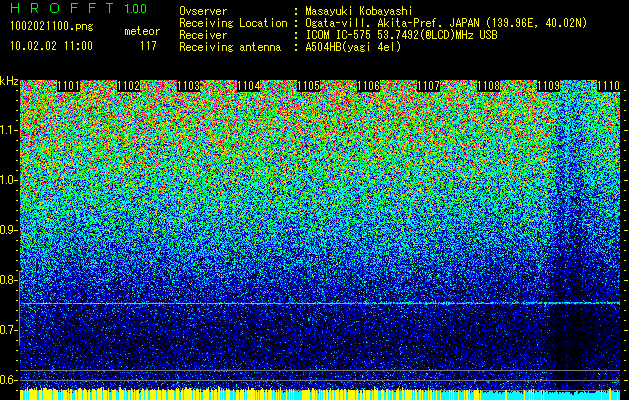Click the Ogata-vill. Akita-Pref. JAPAN location text
The width and height of the screenshot is (629, 400).
446,23
